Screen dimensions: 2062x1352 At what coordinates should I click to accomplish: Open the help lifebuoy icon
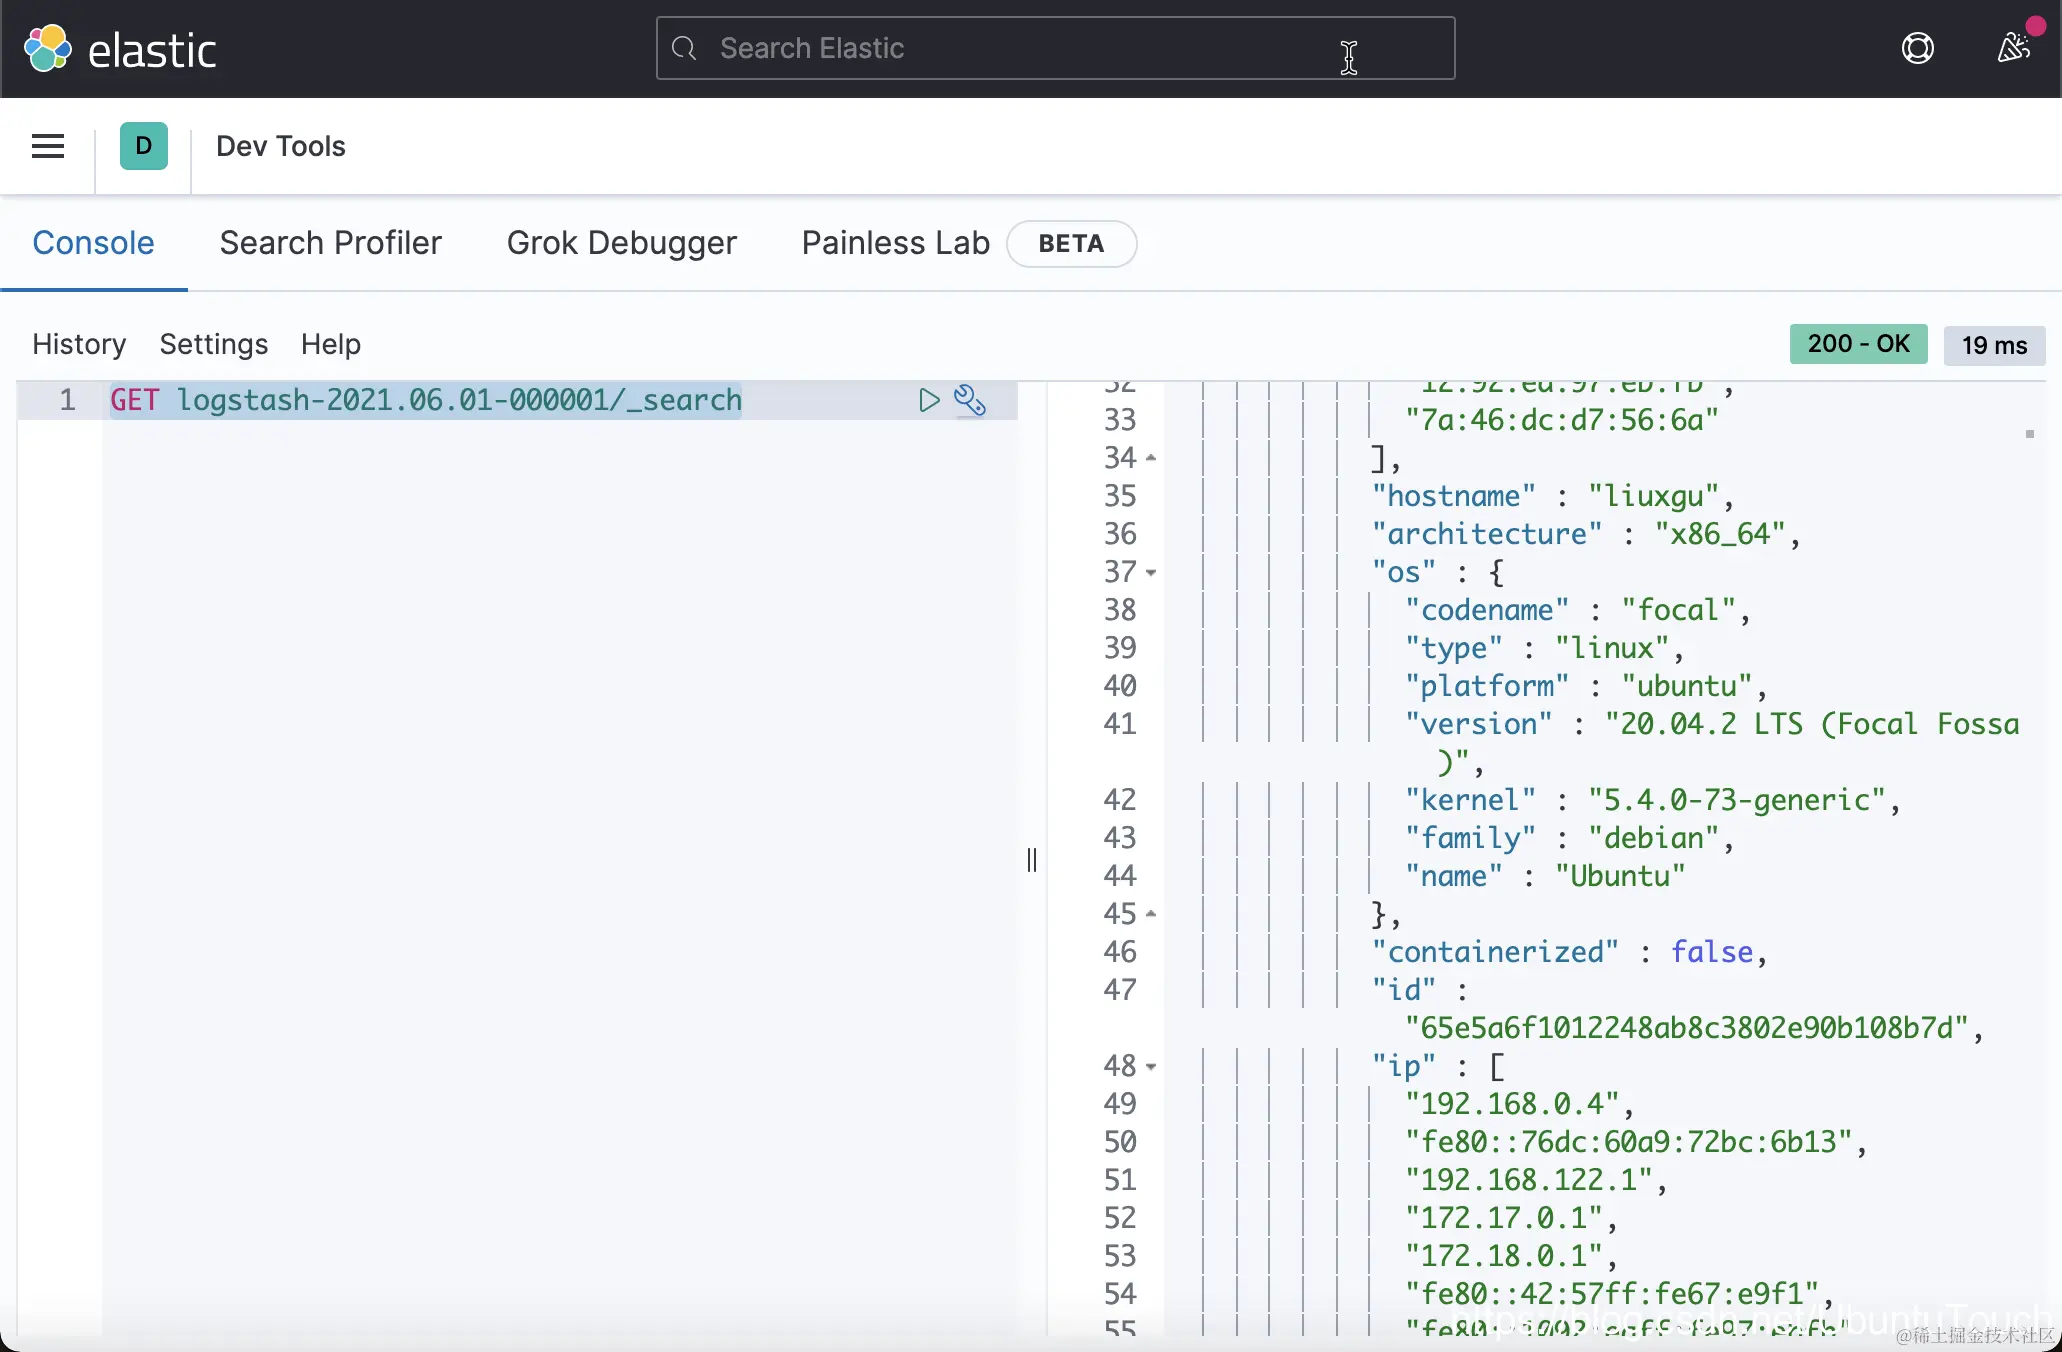pyautogui.click(x=1917, y=48)
